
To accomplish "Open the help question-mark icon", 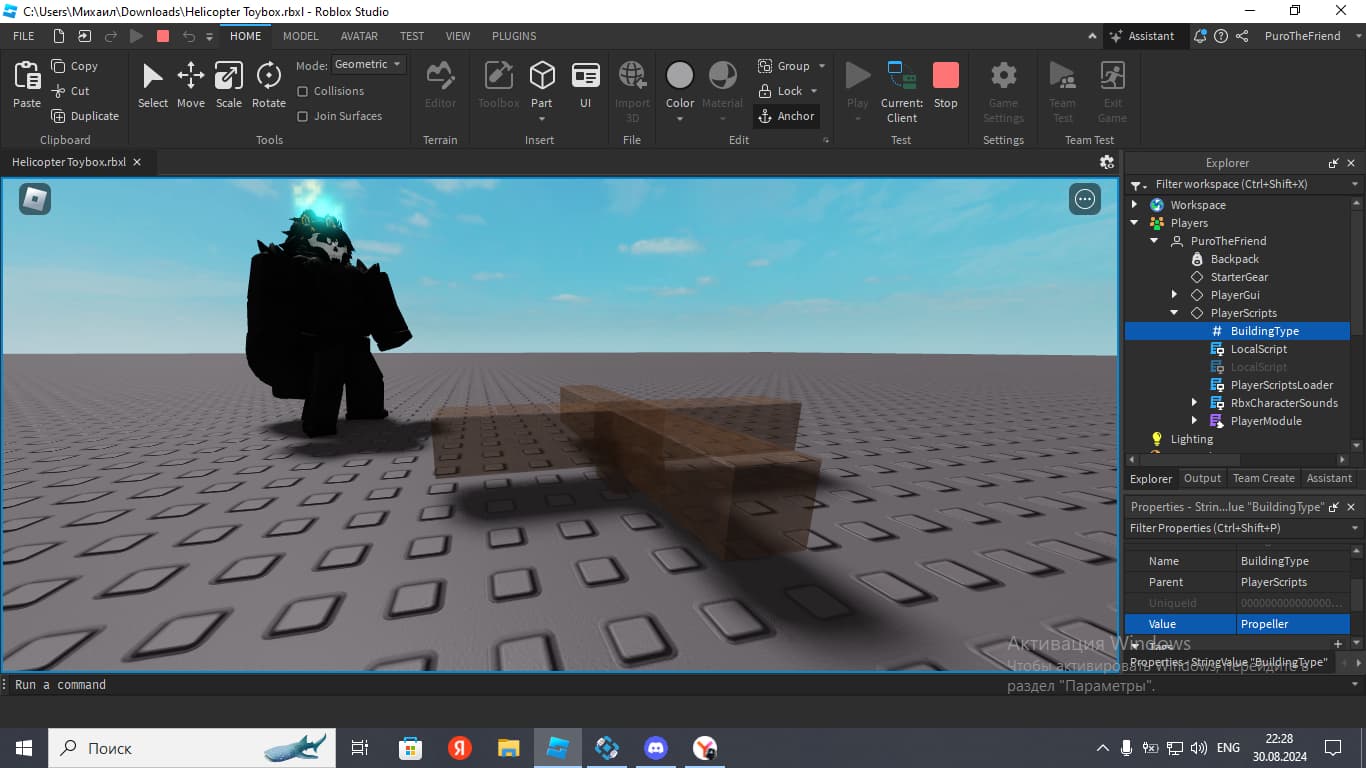I will point(1221,36).
